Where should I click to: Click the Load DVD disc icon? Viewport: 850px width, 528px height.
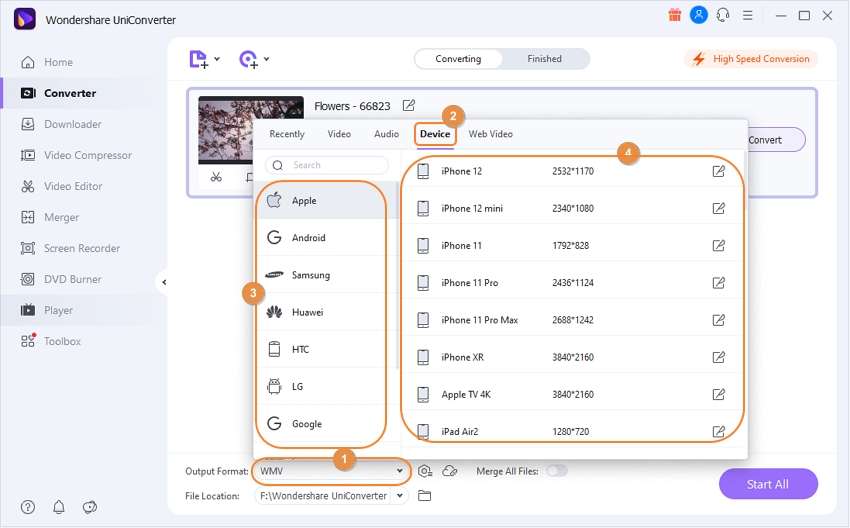tap(248, 59)
